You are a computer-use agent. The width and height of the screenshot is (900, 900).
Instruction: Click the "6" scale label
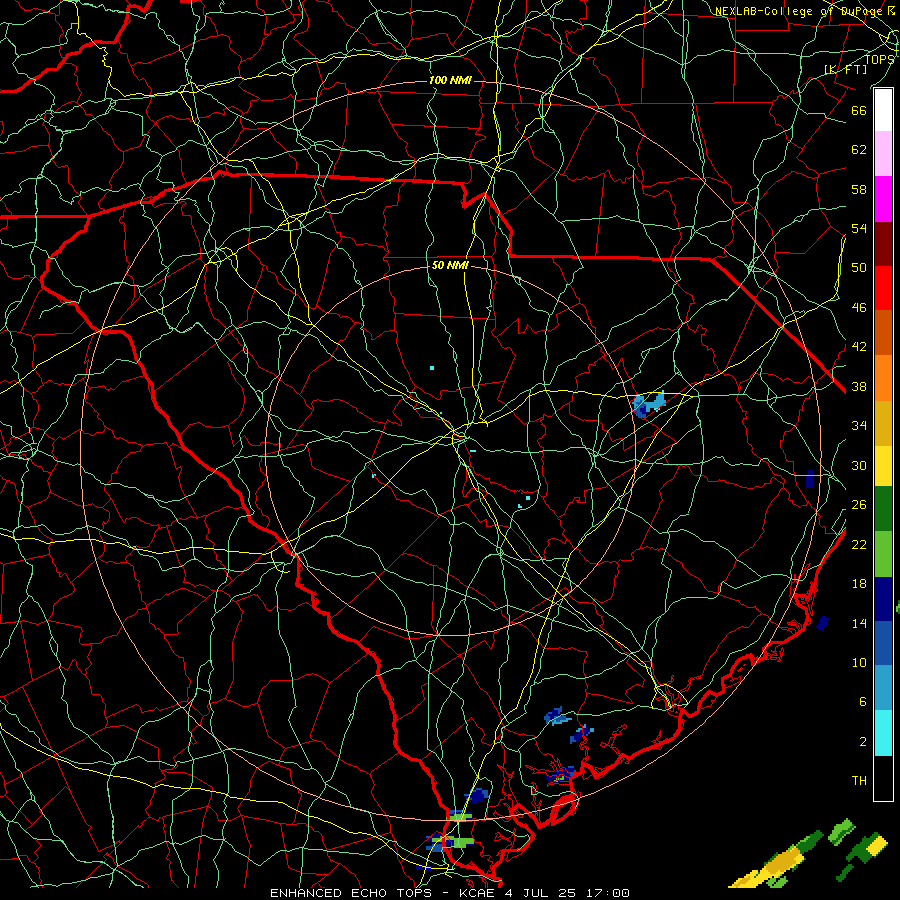click(862, 702)
